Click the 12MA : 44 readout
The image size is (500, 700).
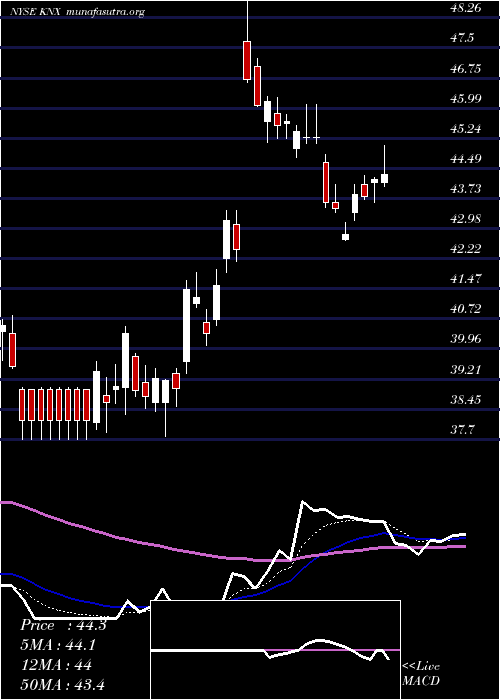point(56,665)
